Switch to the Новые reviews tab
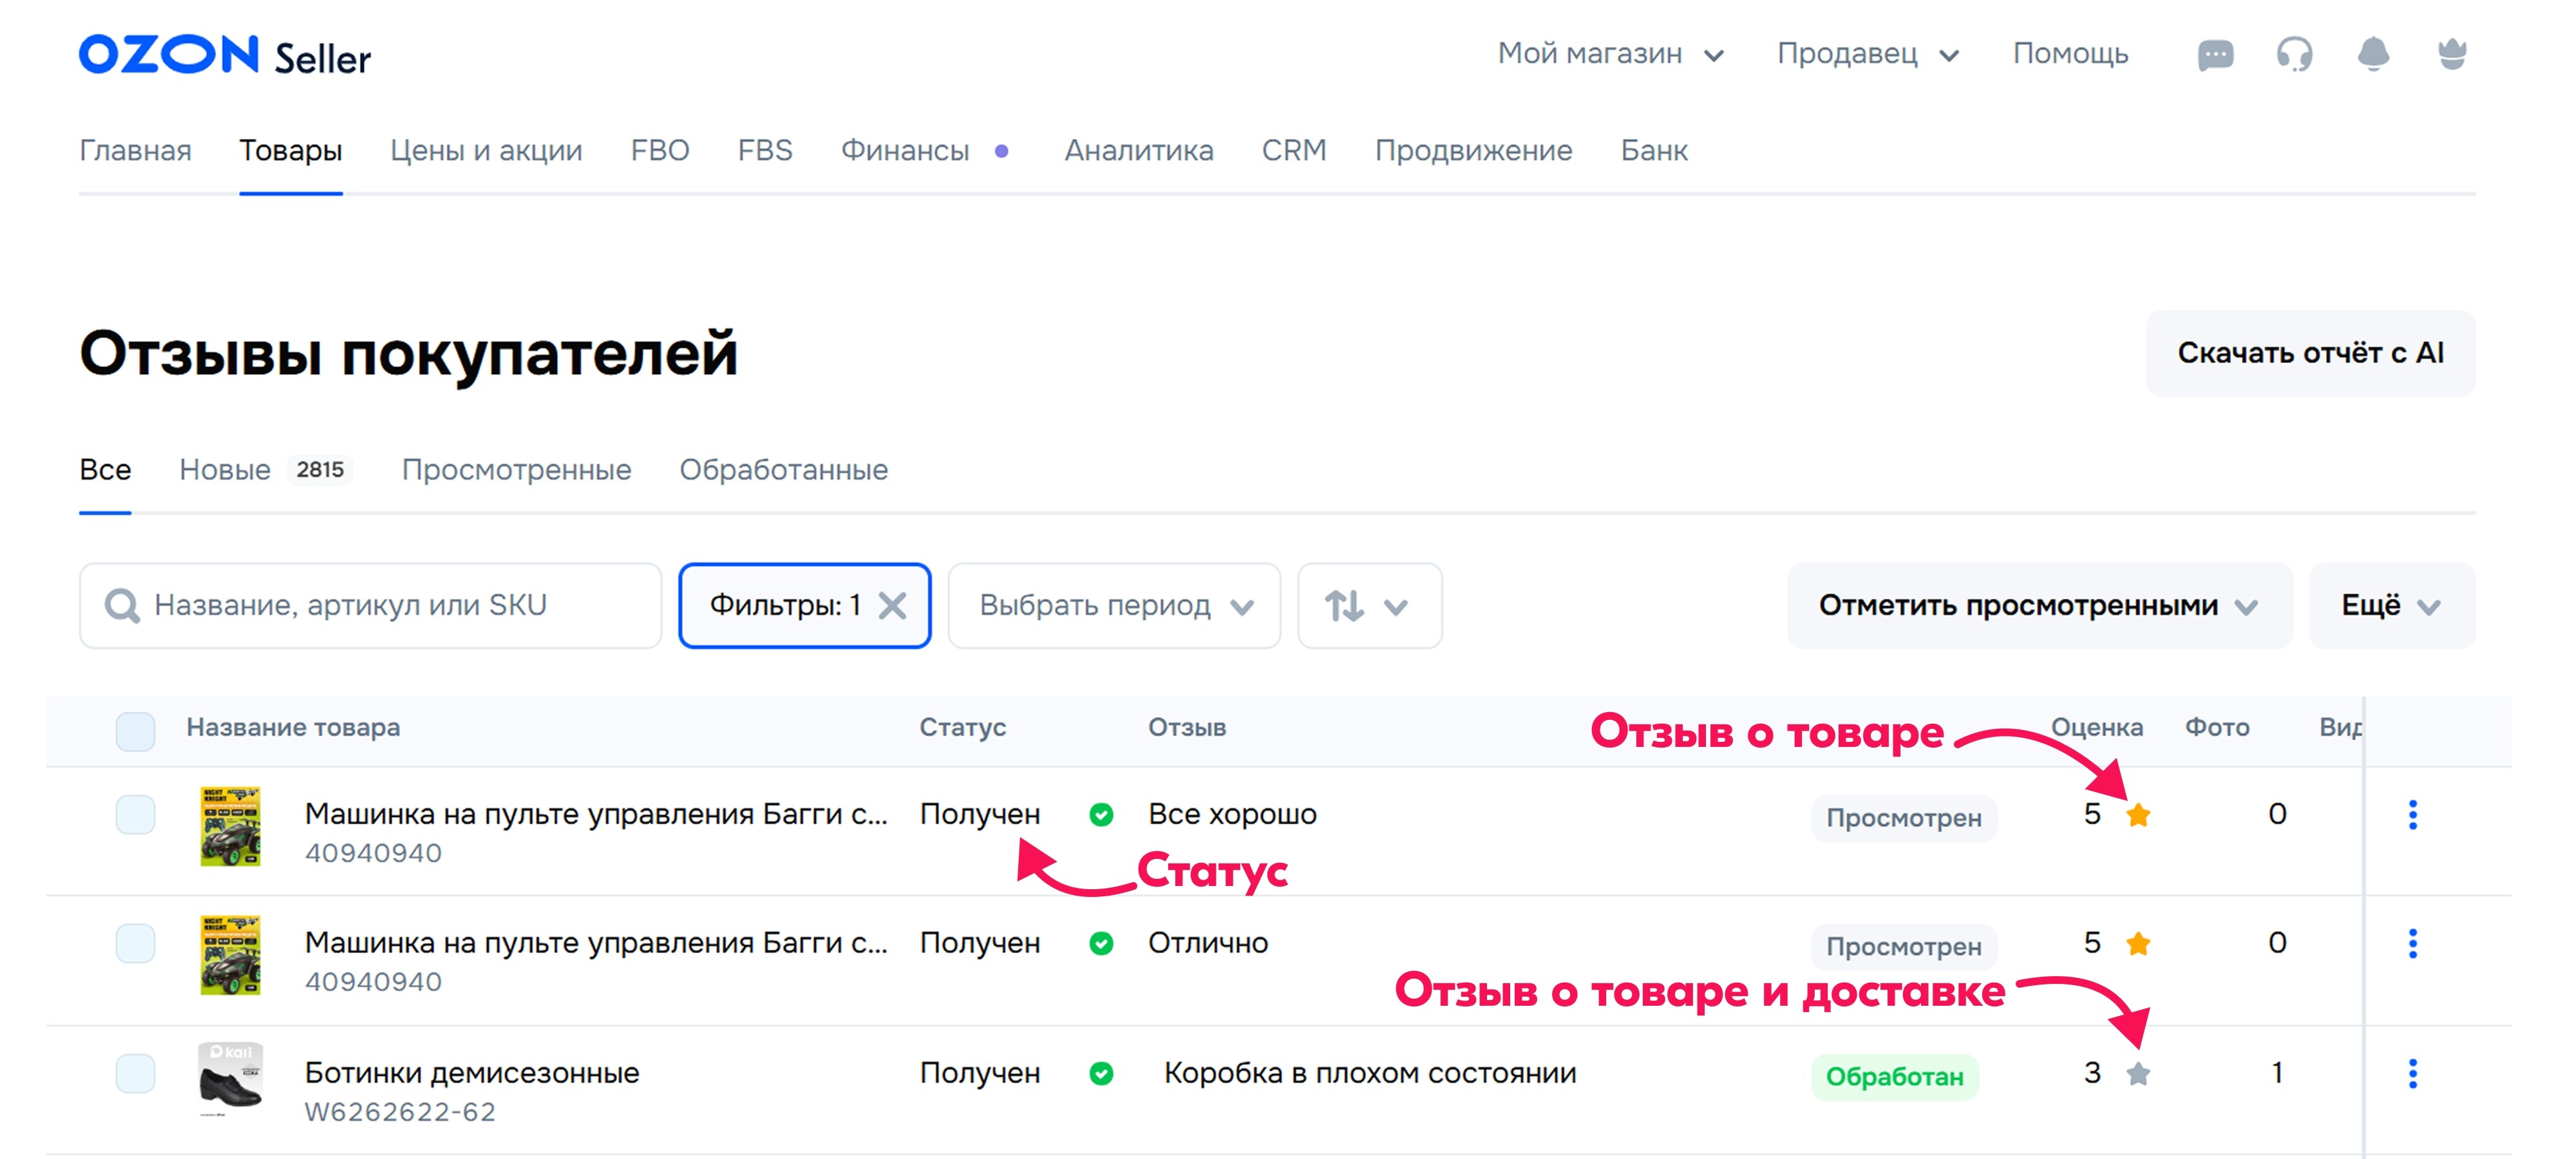Viewport: 2576px width, 1159px height. (x=225, y=469)
